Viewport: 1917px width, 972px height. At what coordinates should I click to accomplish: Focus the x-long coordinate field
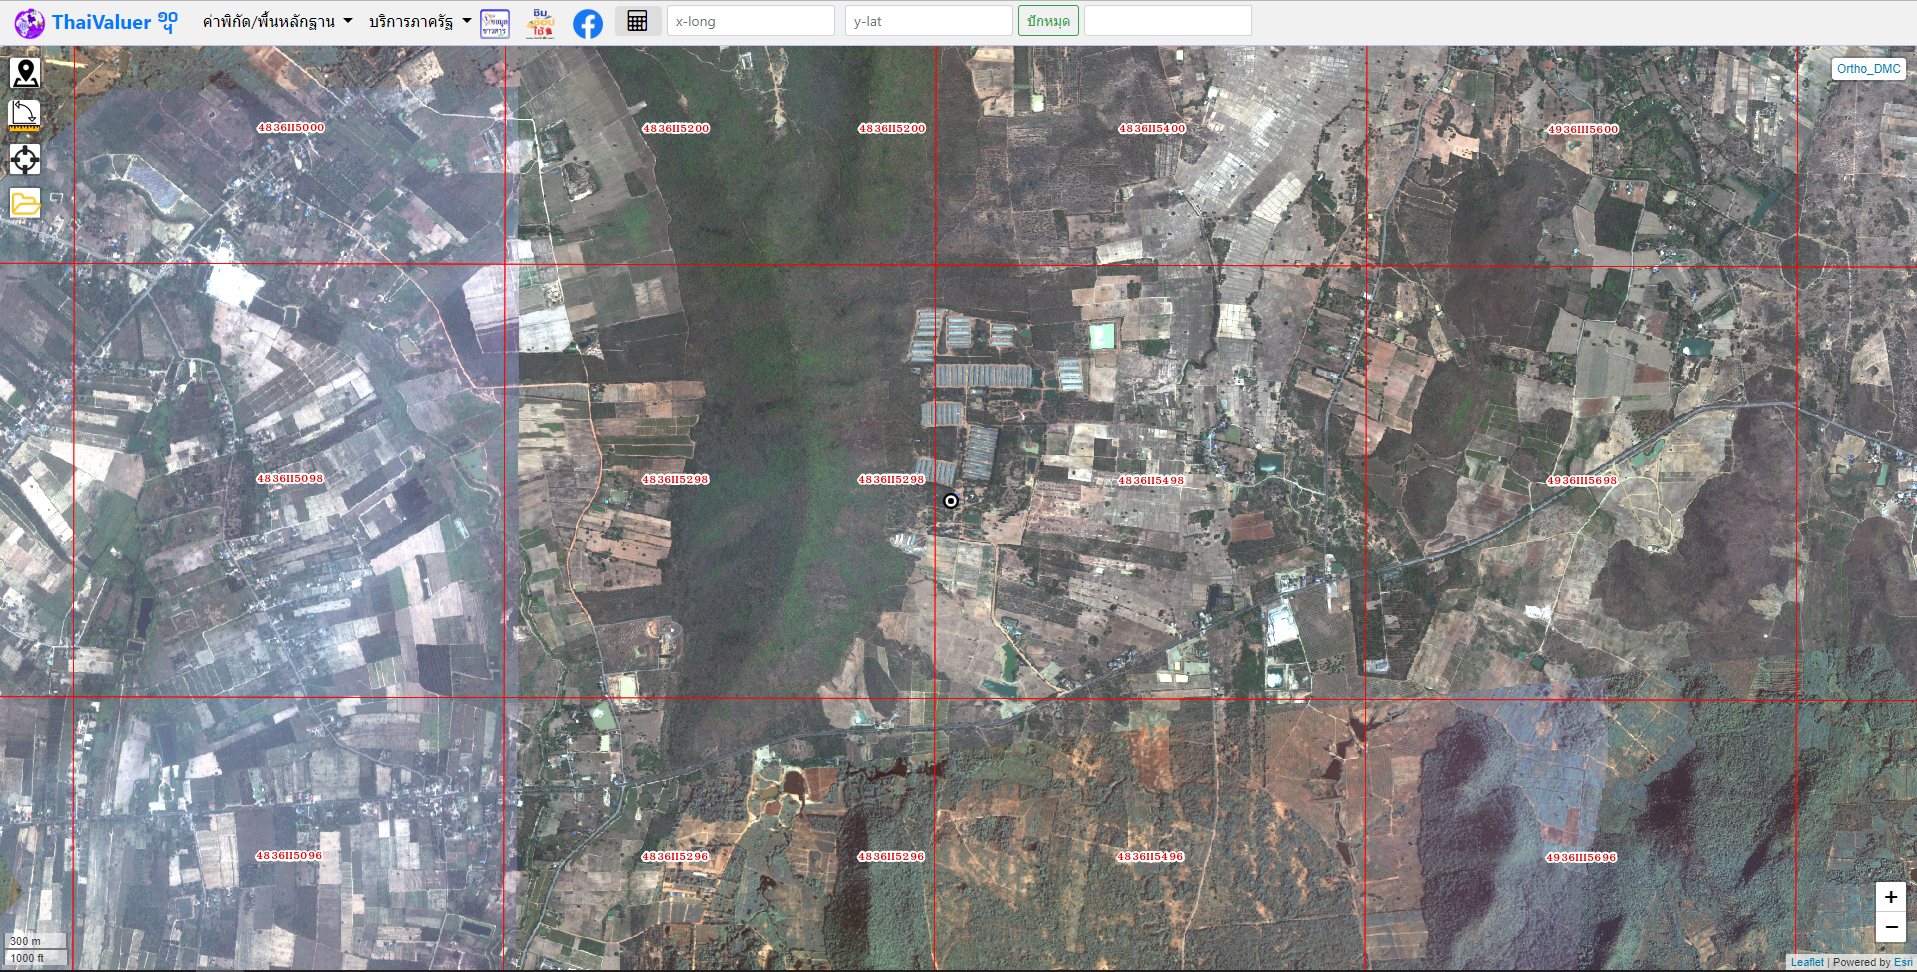click(751, 21)
